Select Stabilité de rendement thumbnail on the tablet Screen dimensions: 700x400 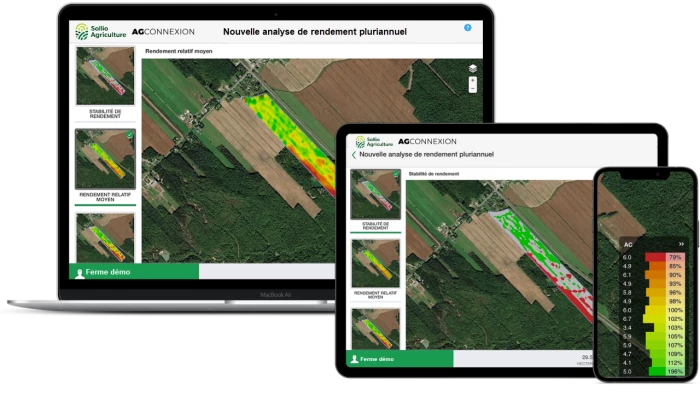pos(375,194)
